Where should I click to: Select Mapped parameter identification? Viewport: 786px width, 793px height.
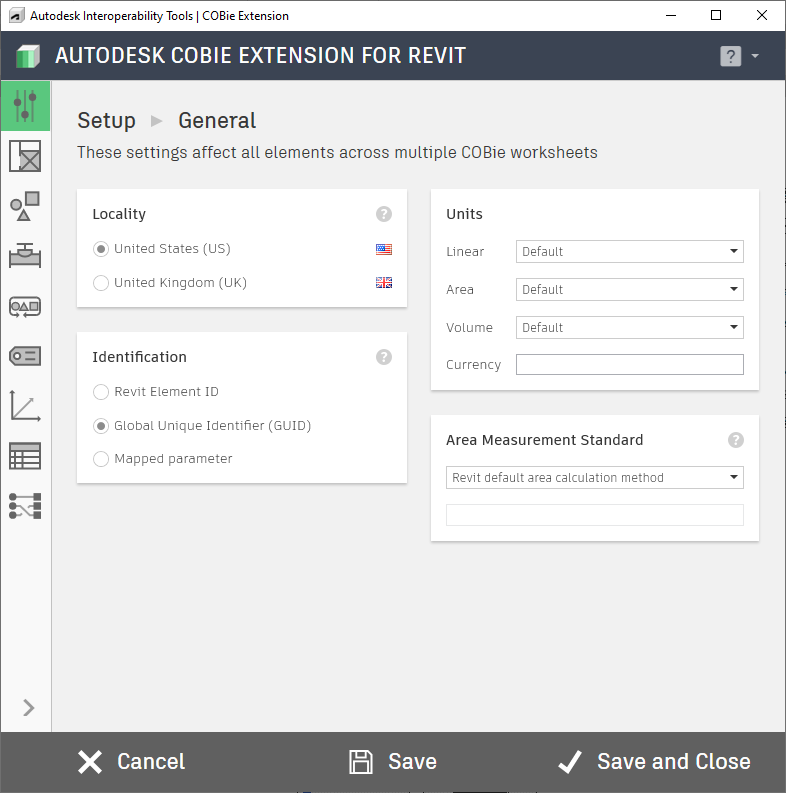click(x=162, y=459)
